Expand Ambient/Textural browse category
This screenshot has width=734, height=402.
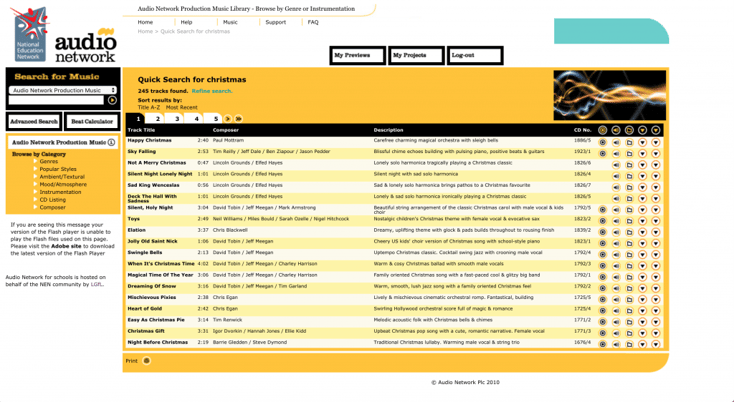click(62, 177)
